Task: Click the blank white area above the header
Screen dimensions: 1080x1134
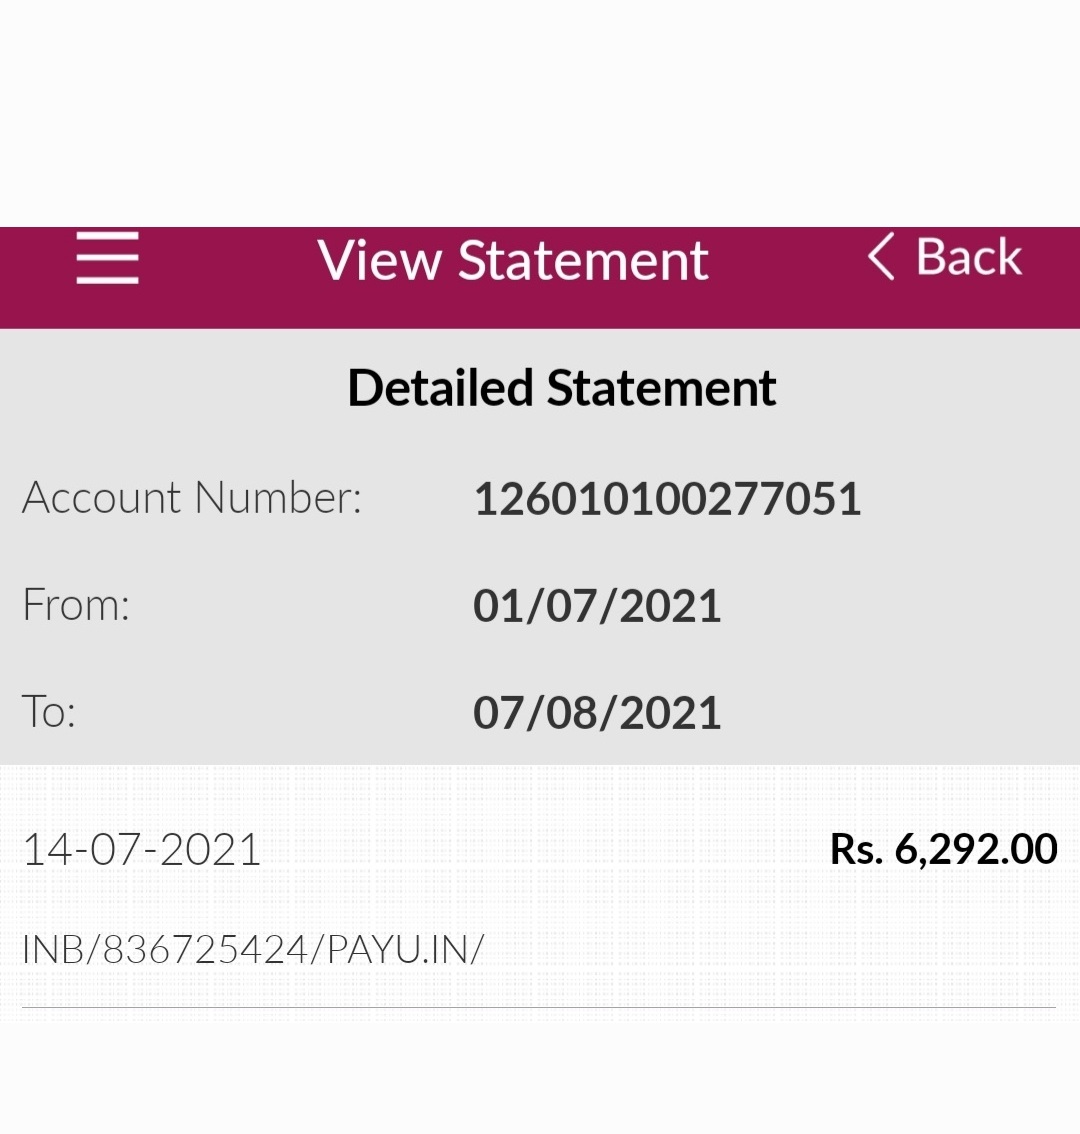Action: coord(540,110)
